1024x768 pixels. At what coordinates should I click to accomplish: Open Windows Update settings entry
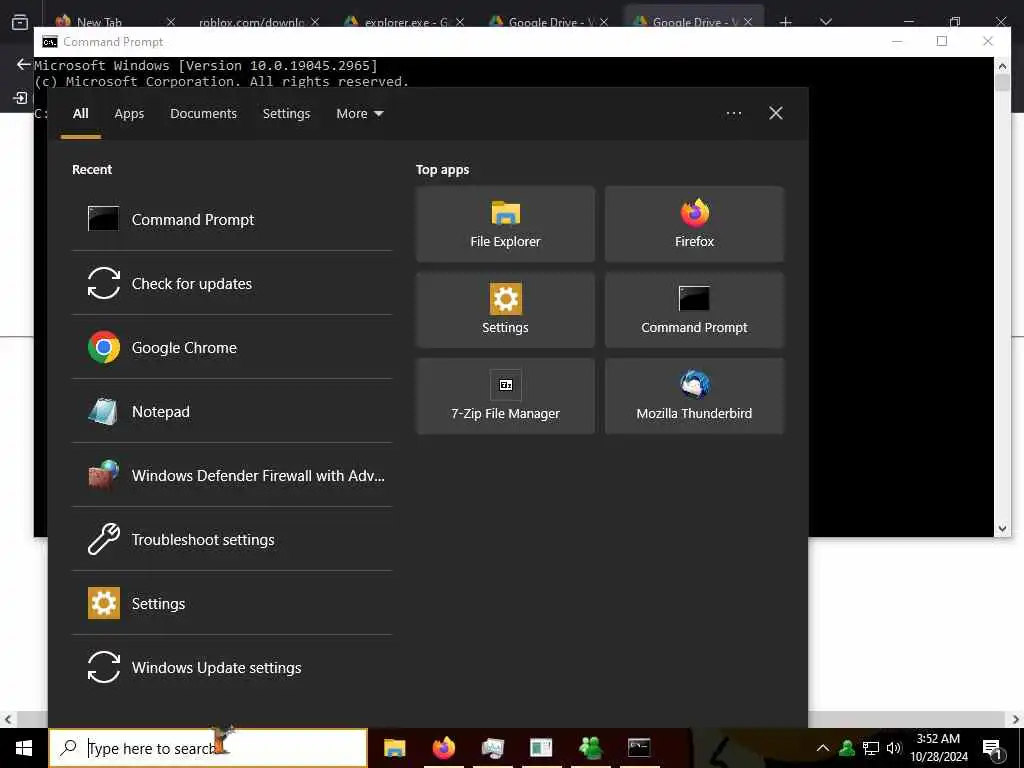pyautogui.click(x=232, y=667)
